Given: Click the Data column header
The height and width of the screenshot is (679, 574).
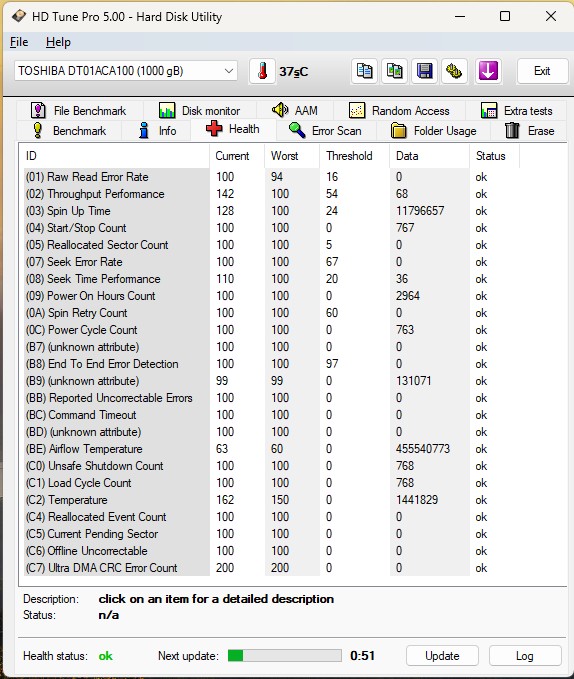Looking at the screenshot, I should (429, 156).
